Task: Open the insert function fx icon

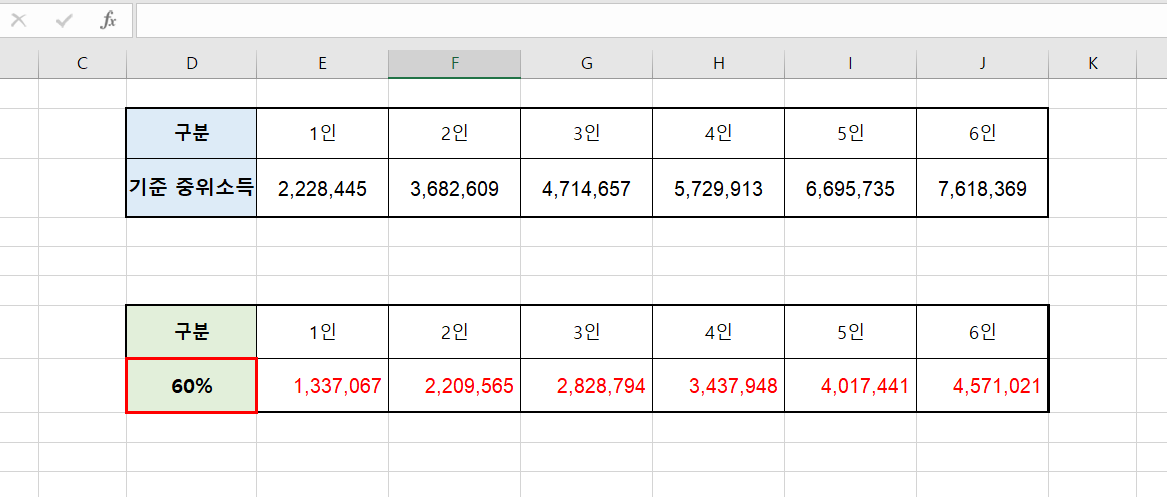Action: (109, 21)
